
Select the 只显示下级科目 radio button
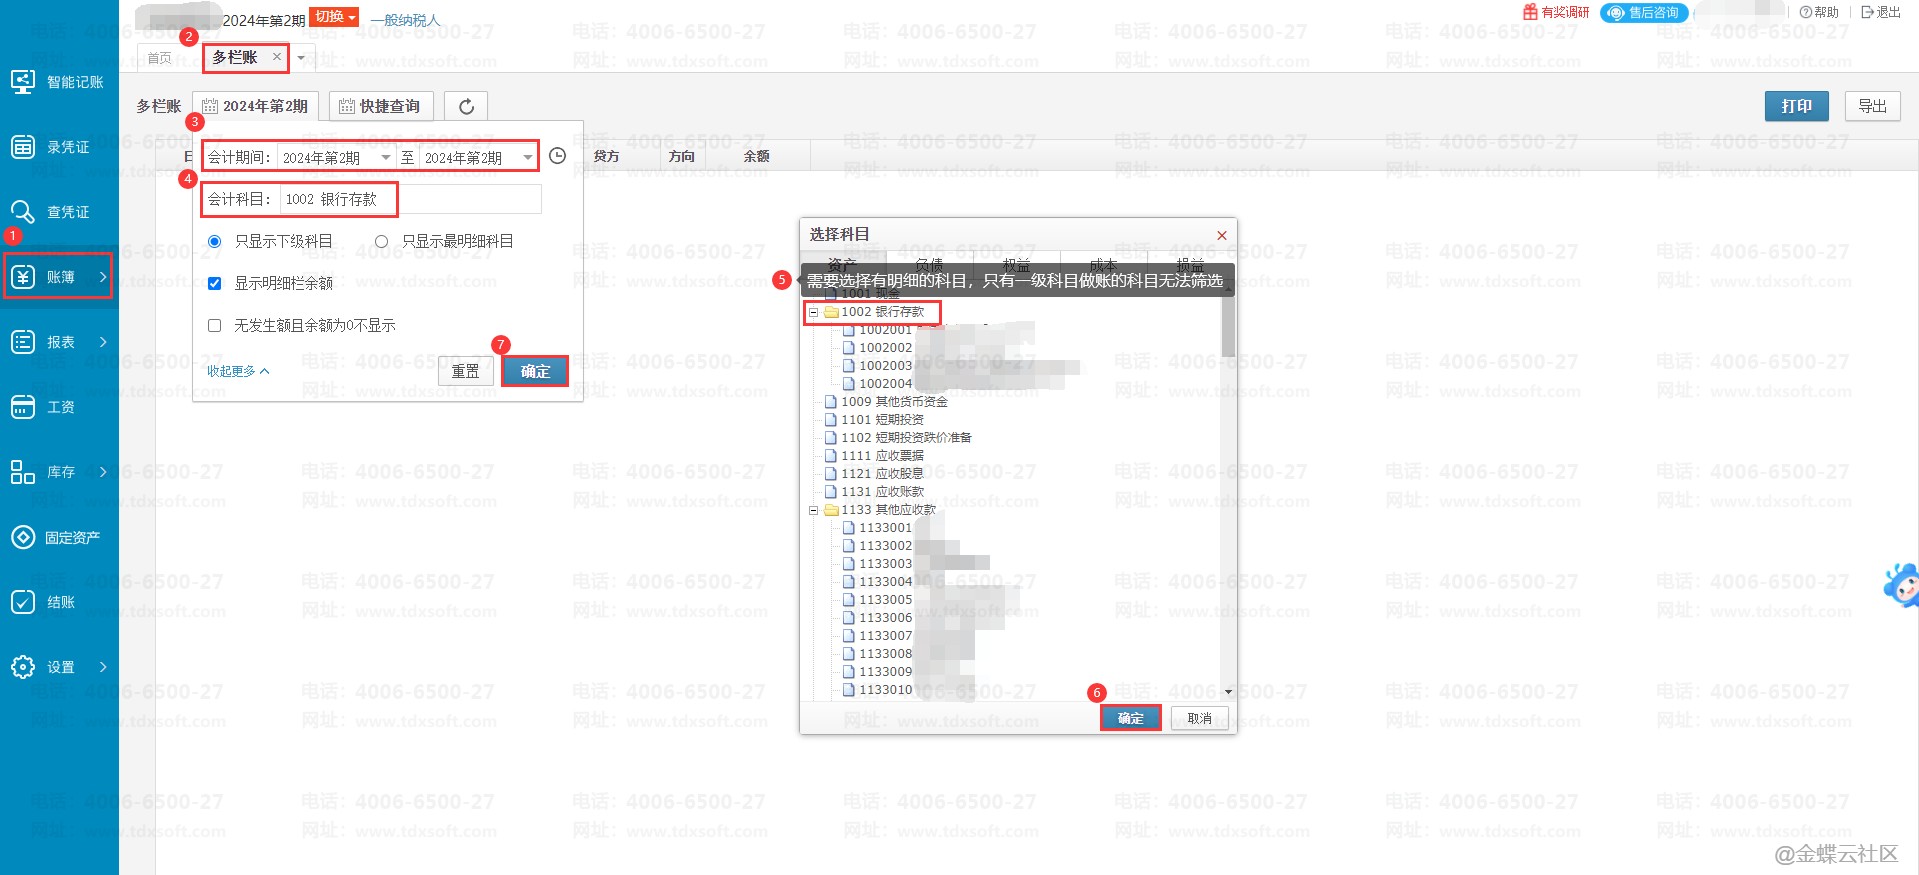point(214,241)
